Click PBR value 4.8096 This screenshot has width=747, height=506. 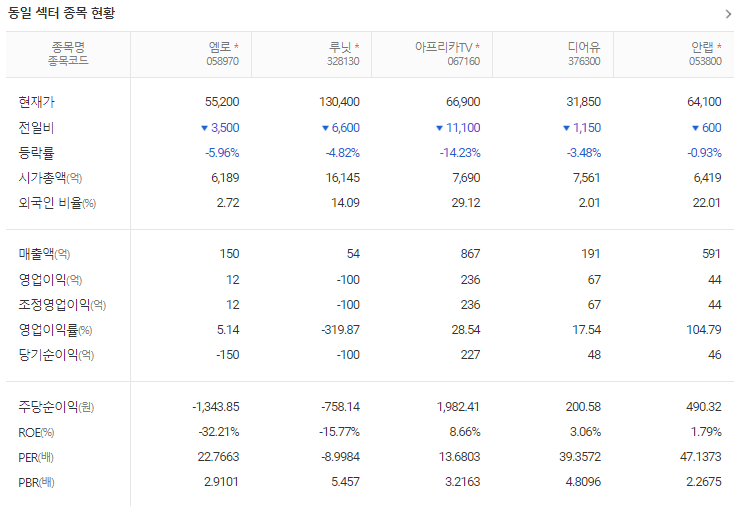coord(583,482)
